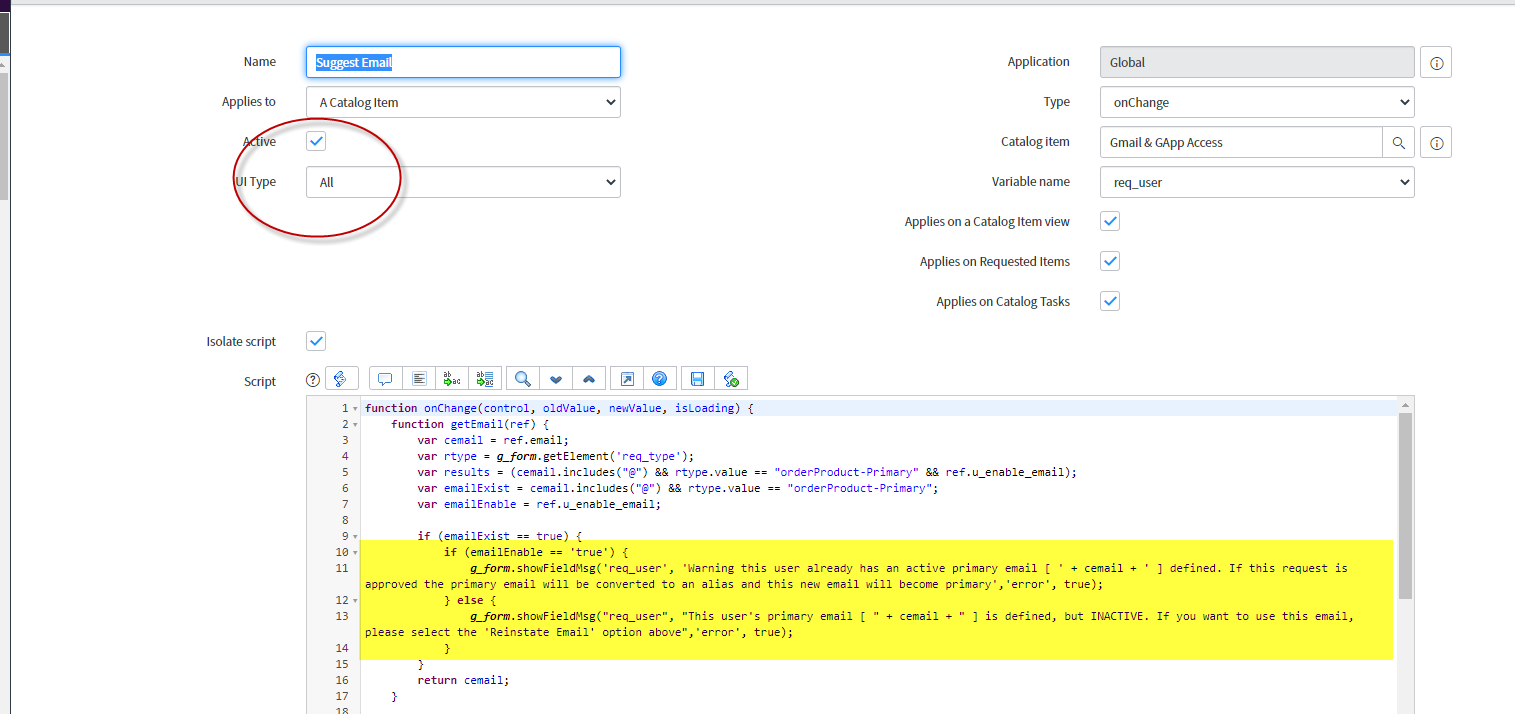Toggle full screen script editor icon
This screenshot has height=714, width=1515.
pos(626,379)
